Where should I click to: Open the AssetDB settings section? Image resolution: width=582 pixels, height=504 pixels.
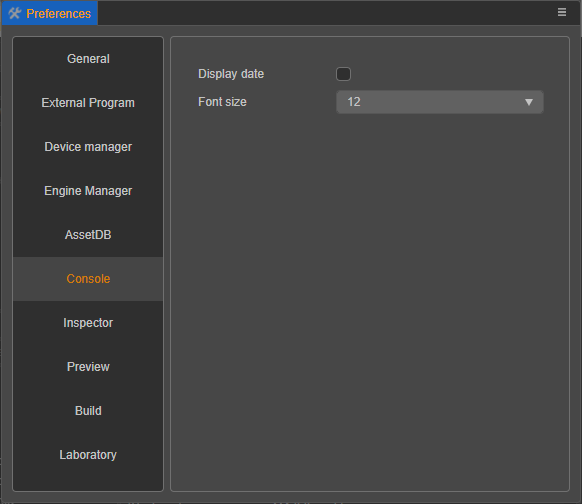coord(88,235)
